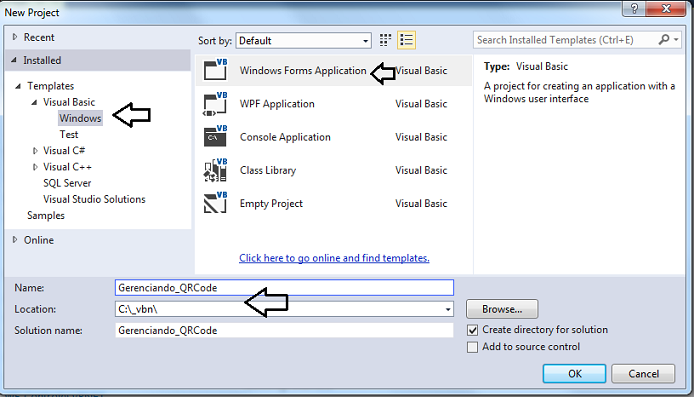Collapse the Visual Basic tree node

click(x=34, y=102)
